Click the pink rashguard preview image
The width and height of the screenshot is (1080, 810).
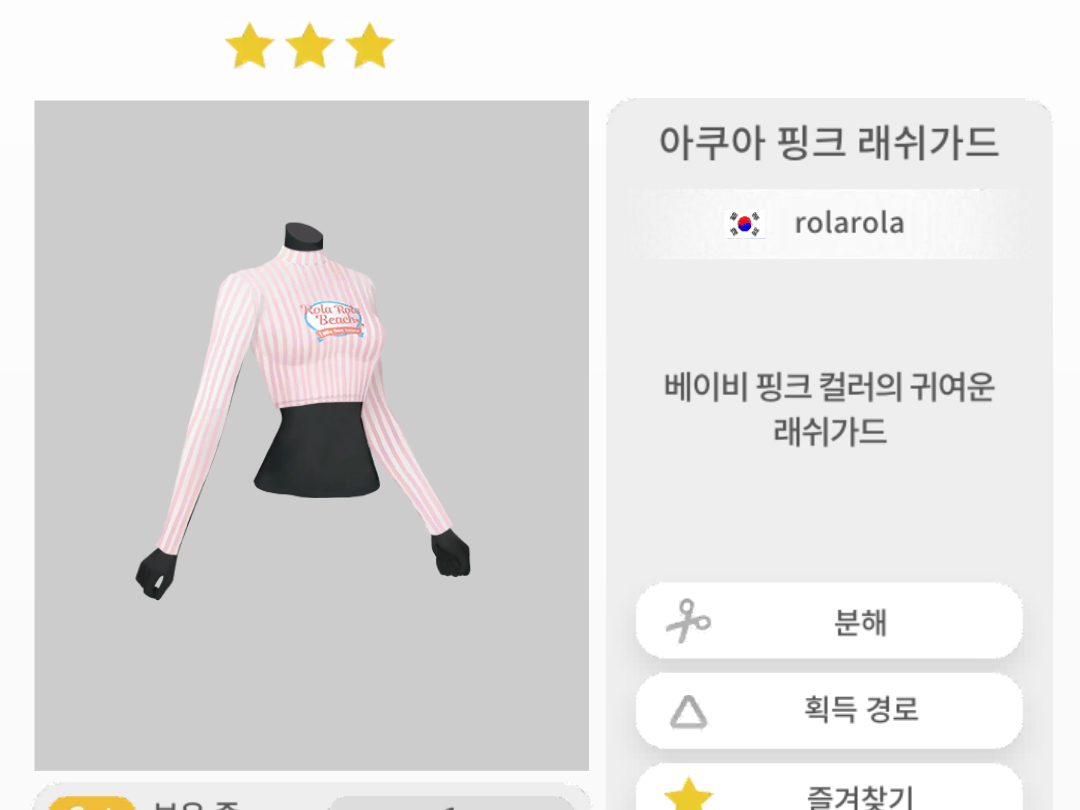(x=311, y=435)
